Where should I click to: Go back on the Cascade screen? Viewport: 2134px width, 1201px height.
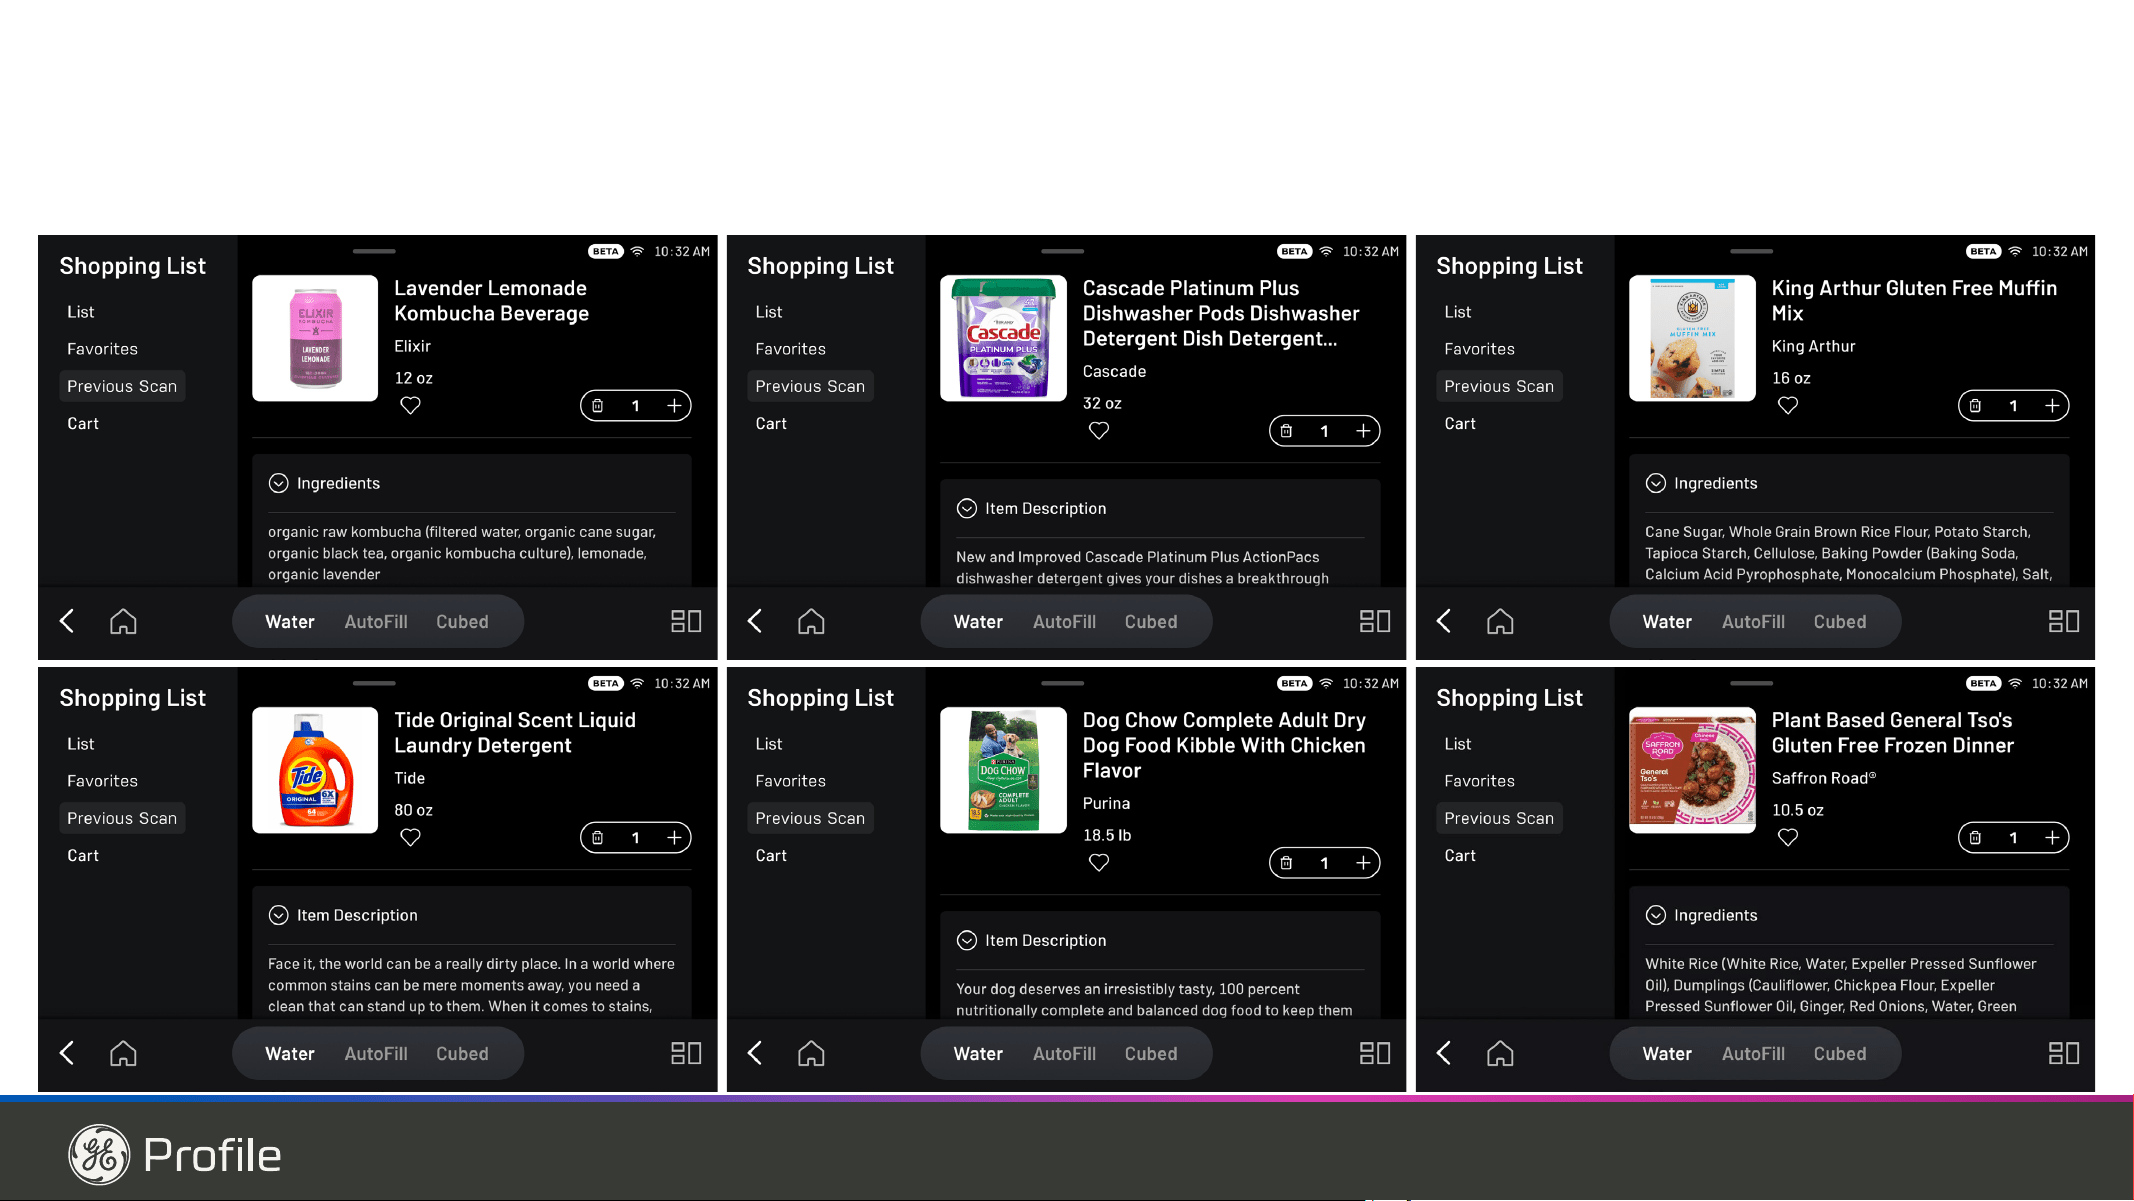(x=755, y=621)
